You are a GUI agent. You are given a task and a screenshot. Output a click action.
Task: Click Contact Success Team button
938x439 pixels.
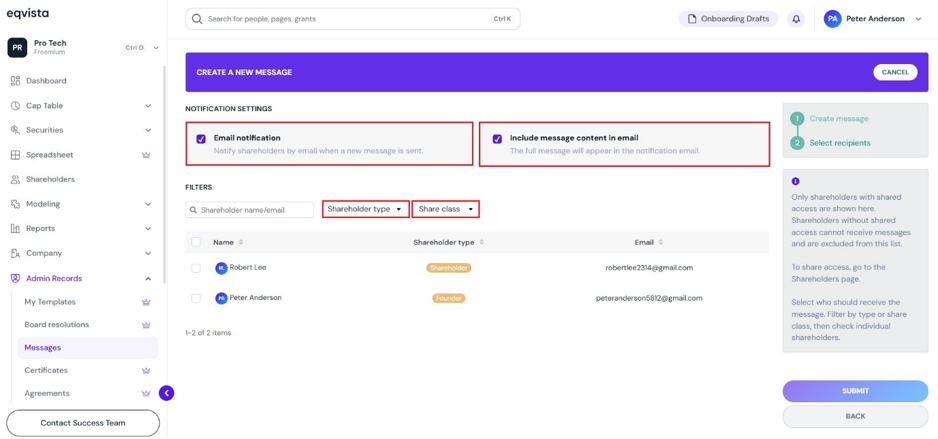(83, 423)
